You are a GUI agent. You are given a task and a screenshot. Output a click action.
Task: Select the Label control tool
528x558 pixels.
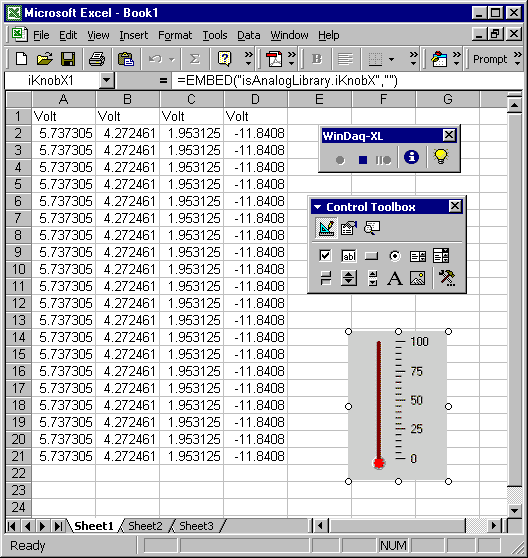point(395,278)
